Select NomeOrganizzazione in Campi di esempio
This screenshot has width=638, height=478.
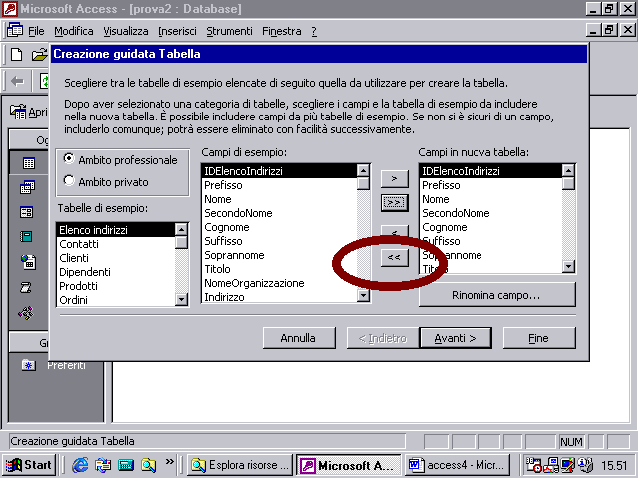tap(279, 283)
